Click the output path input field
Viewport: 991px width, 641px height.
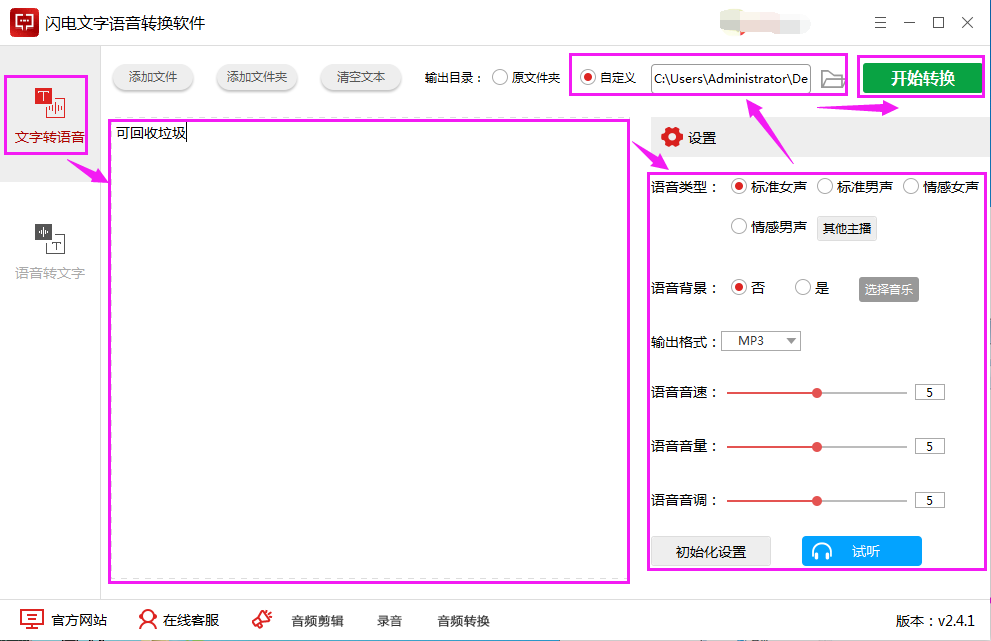tap(731, 78)
